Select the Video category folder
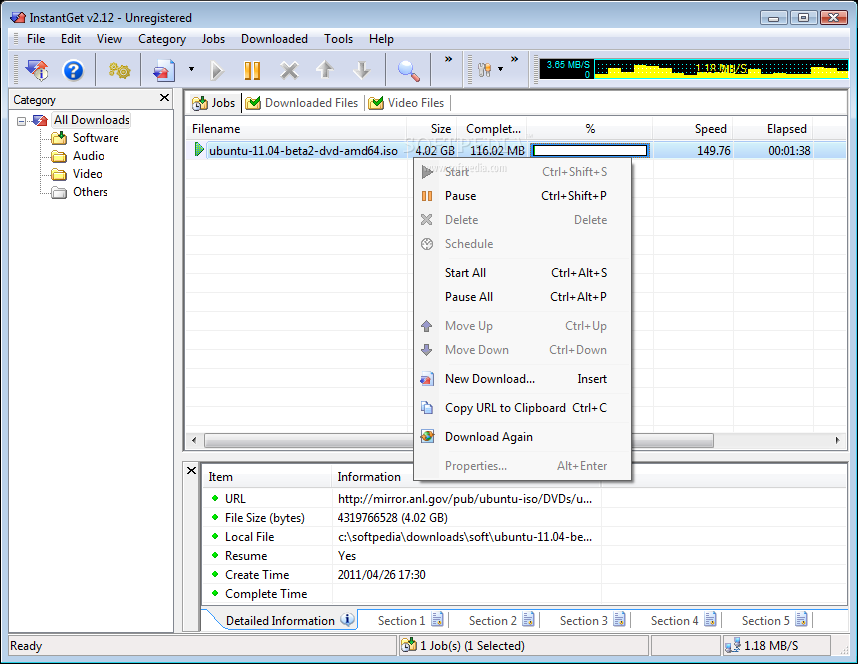858x664 pixels. point(88,174)
